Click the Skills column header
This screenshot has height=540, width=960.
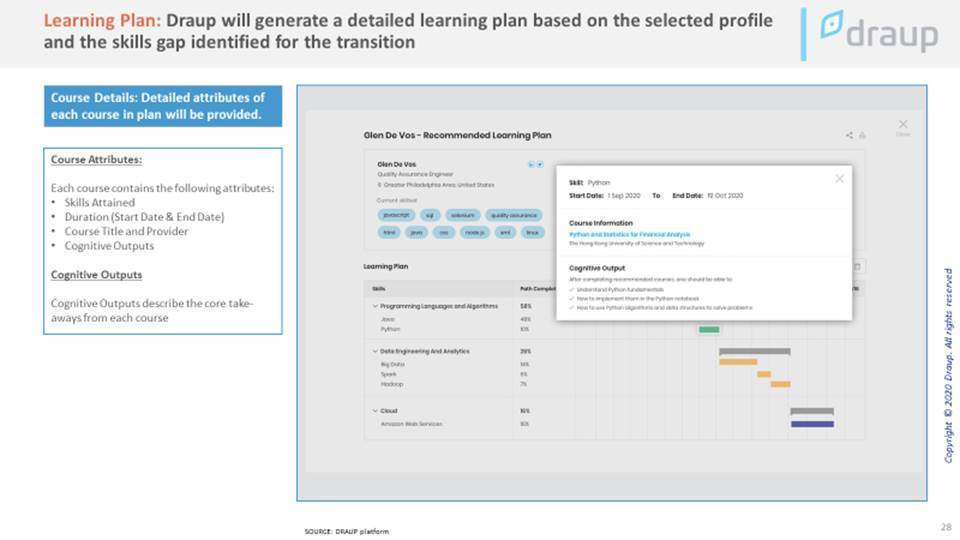click(378, 289)
